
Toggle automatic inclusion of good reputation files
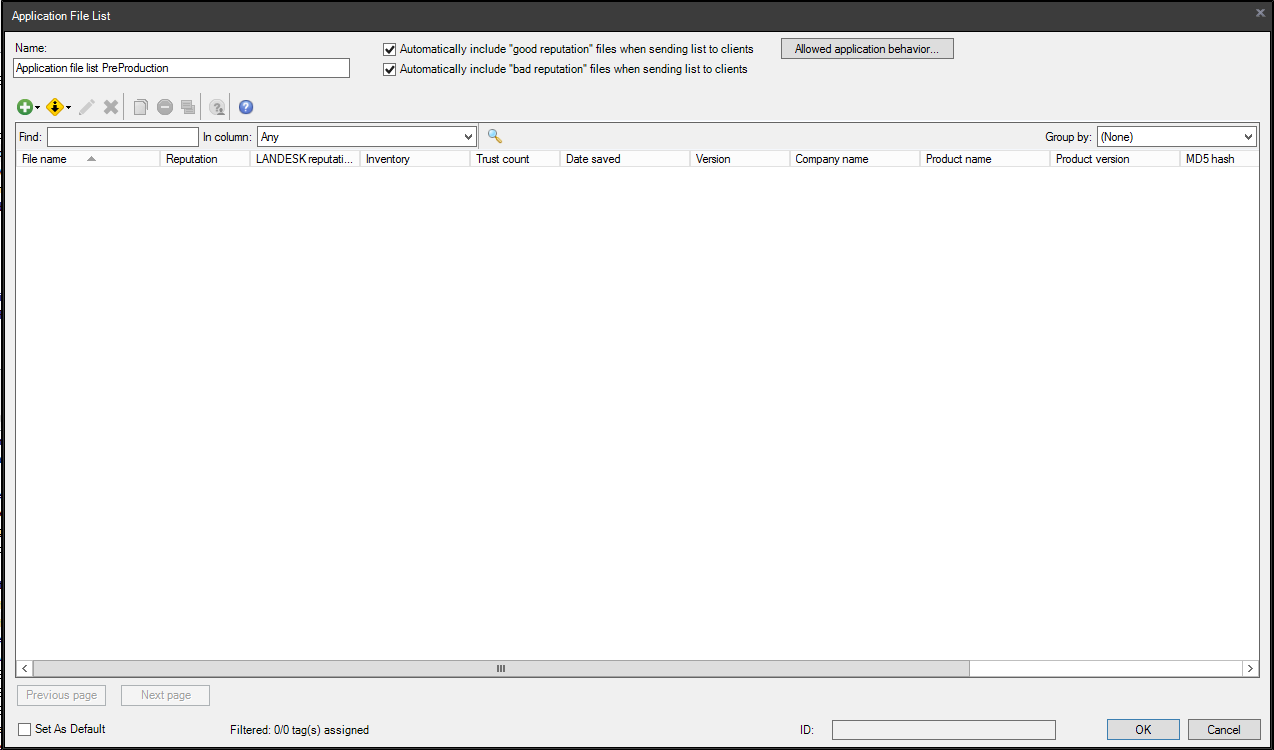389,48
